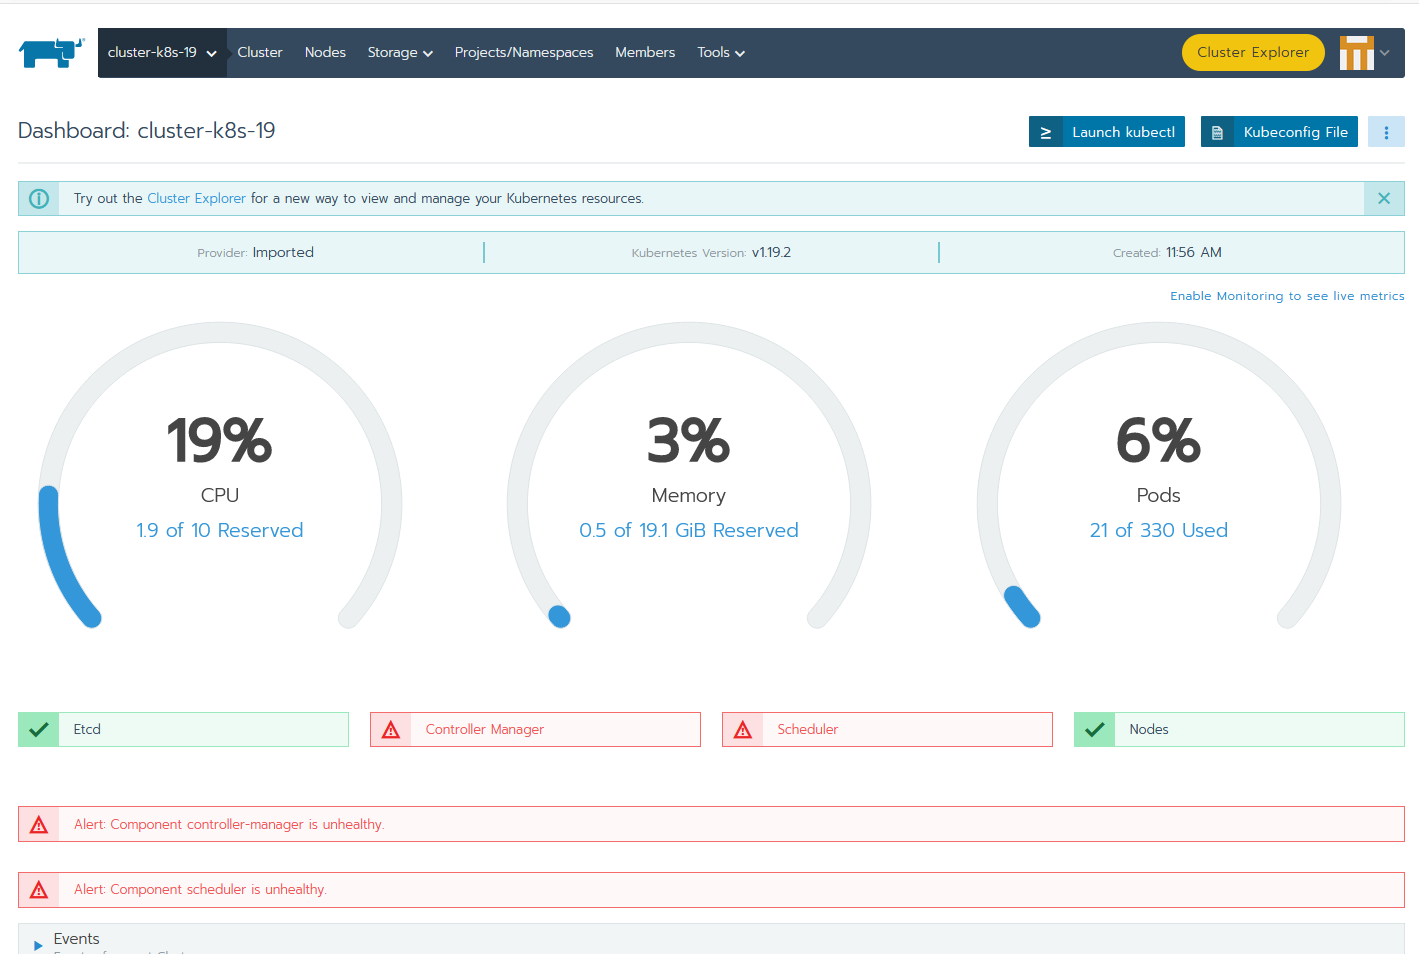Viewport: 1419px width, 954px height.
Task: Dismiss the Cluster Explorer banner
Action: (x=1384, y=198)
